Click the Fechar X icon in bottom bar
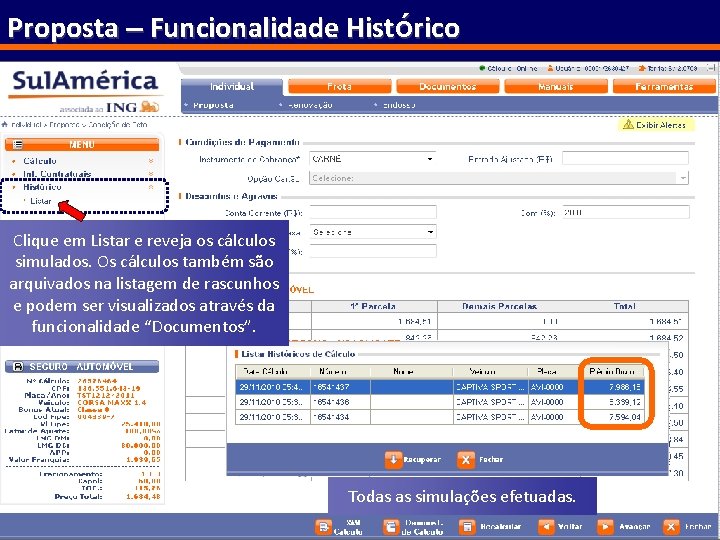Screen dimensions: 720x540 point(671,527)
